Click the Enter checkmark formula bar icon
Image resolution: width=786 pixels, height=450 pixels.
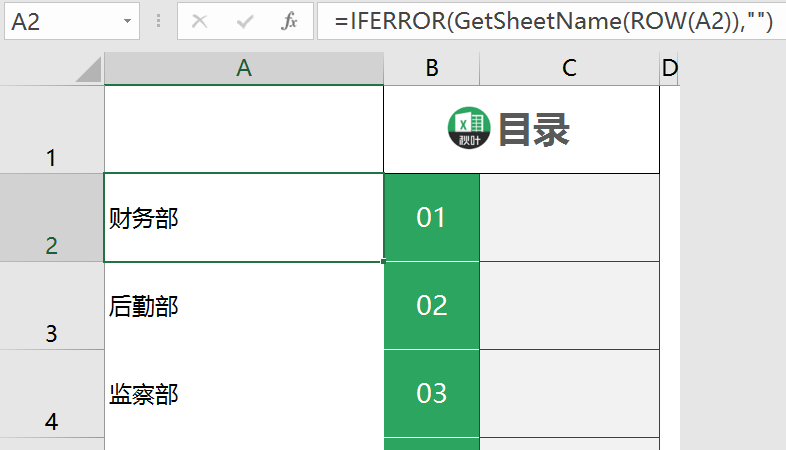pyautogui.click(x=245, y=21)
